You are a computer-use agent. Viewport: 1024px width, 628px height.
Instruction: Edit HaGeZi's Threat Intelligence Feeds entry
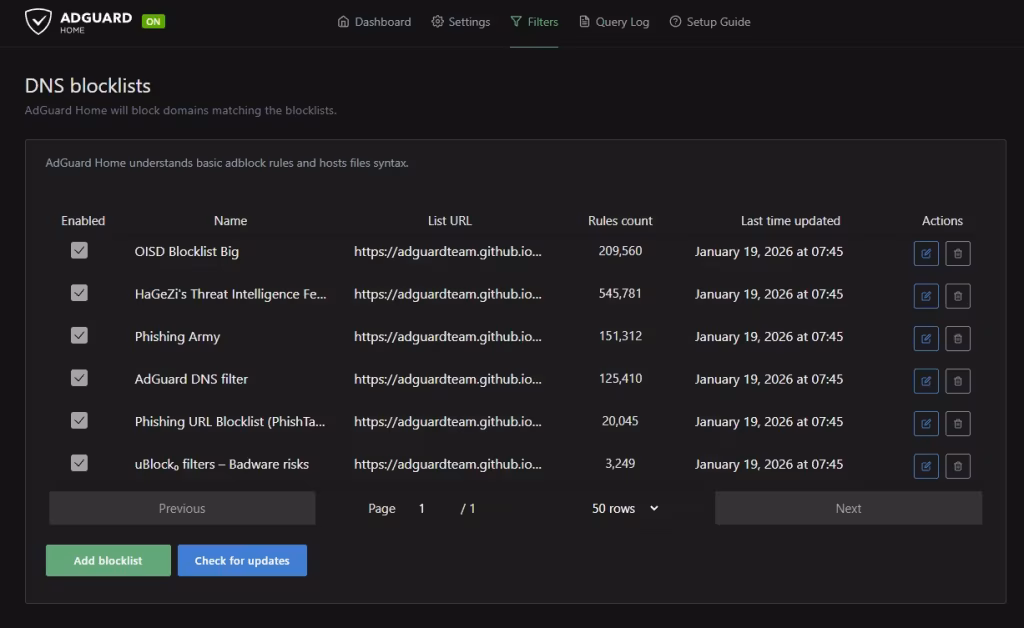(x=925, y=296)
